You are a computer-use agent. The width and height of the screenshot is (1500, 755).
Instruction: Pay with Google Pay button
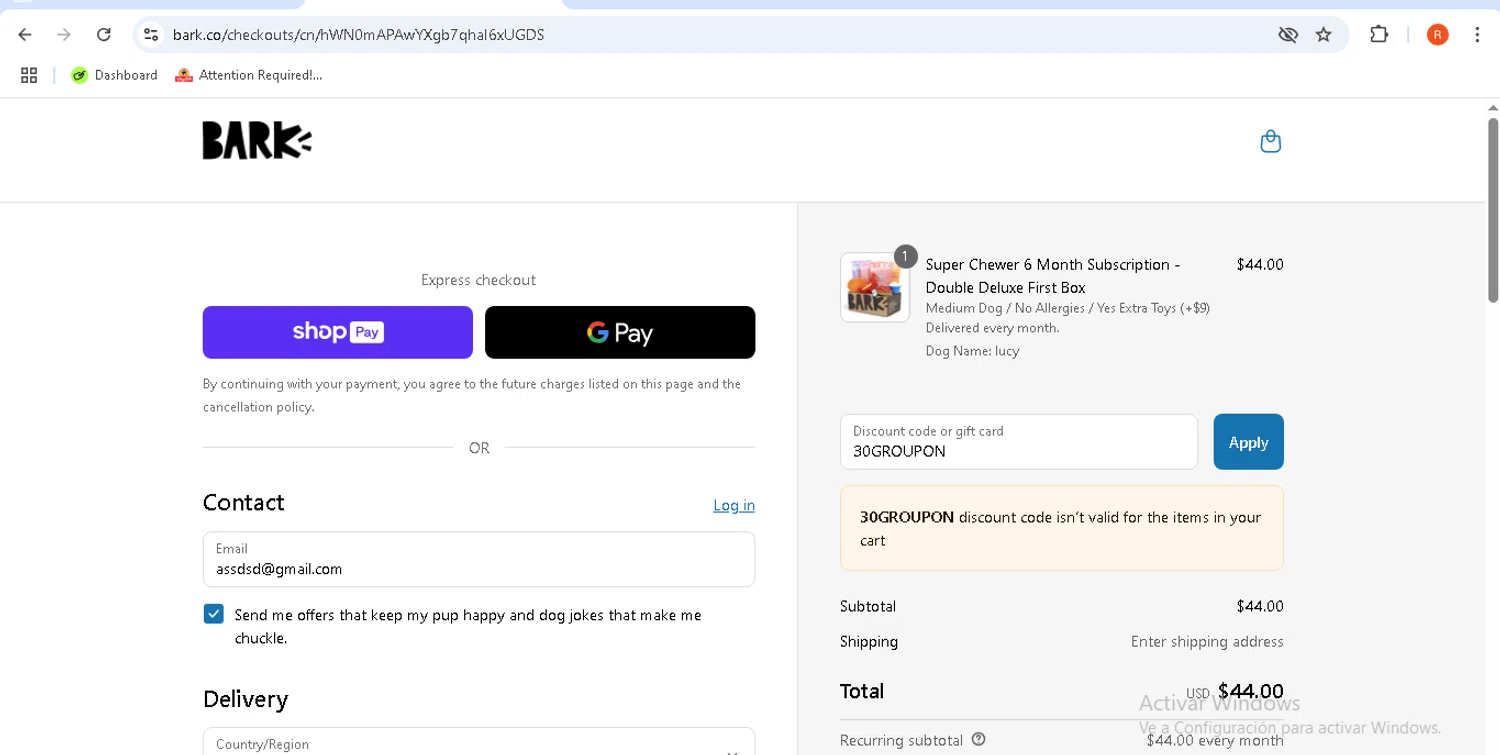pyautogui.click(x=620, y=332)
